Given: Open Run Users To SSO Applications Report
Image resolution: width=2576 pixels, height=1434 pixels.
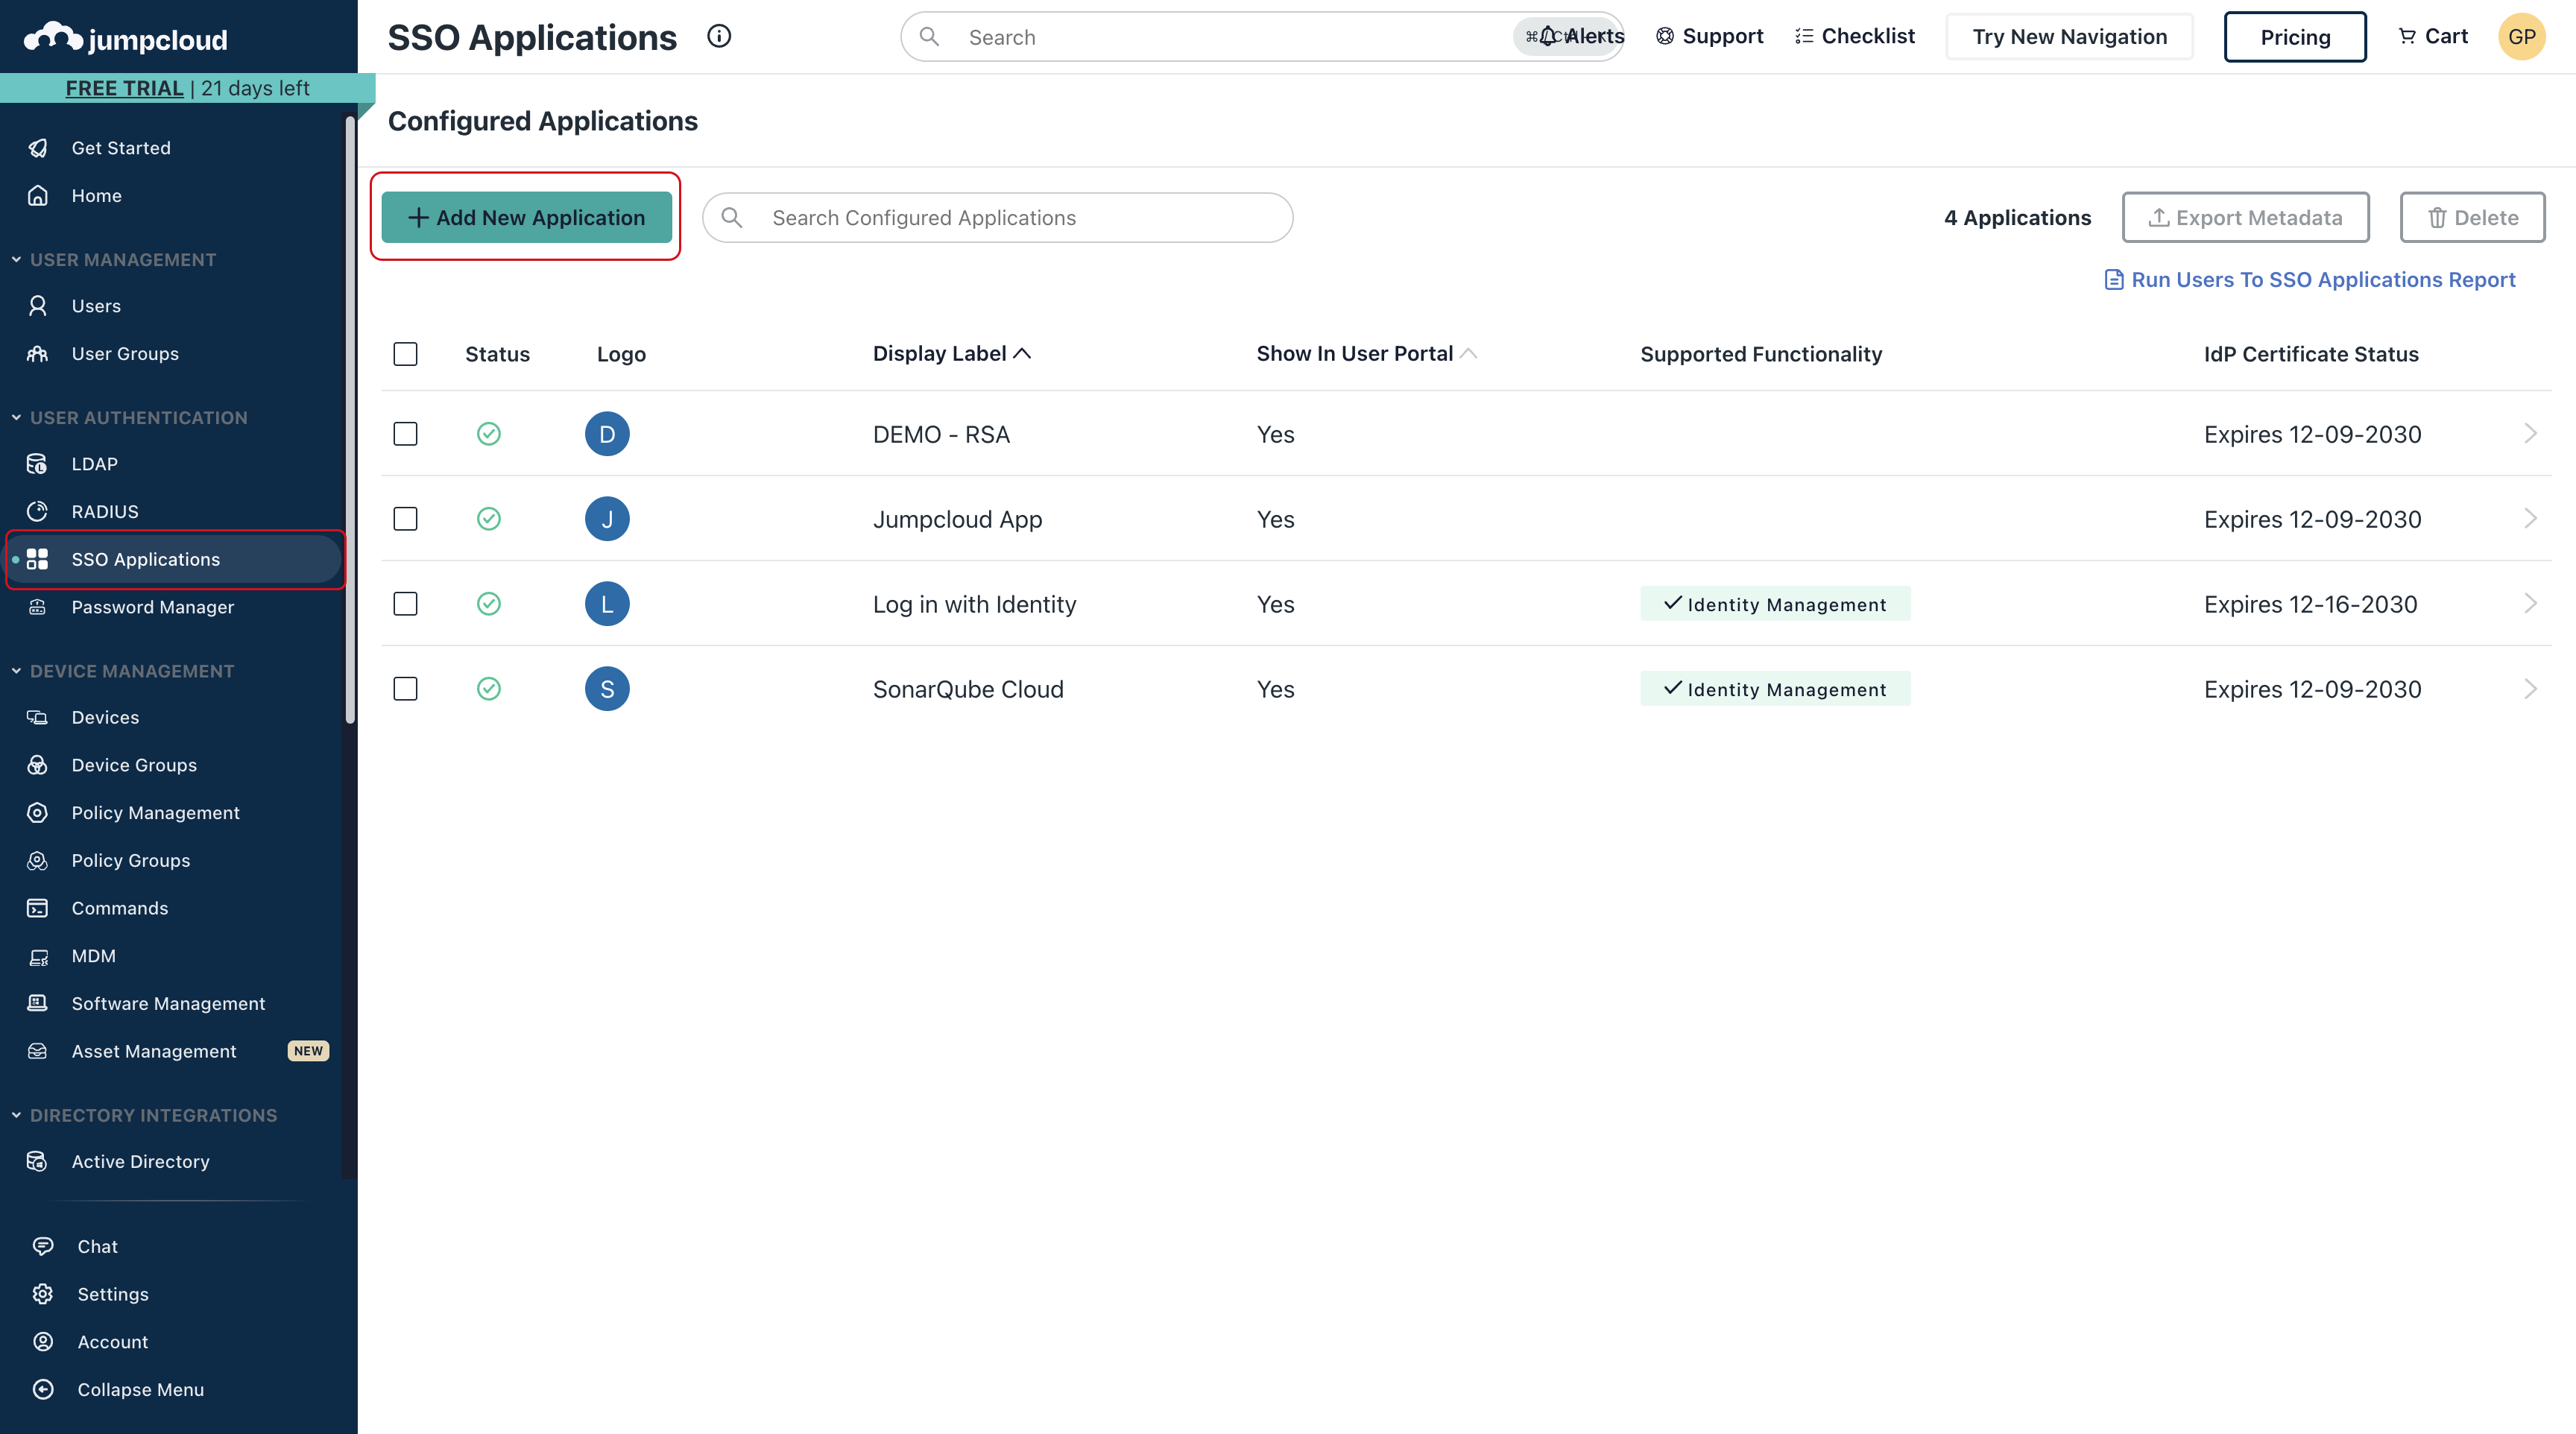Looking at the screenshot, I should pos(2310,280).
